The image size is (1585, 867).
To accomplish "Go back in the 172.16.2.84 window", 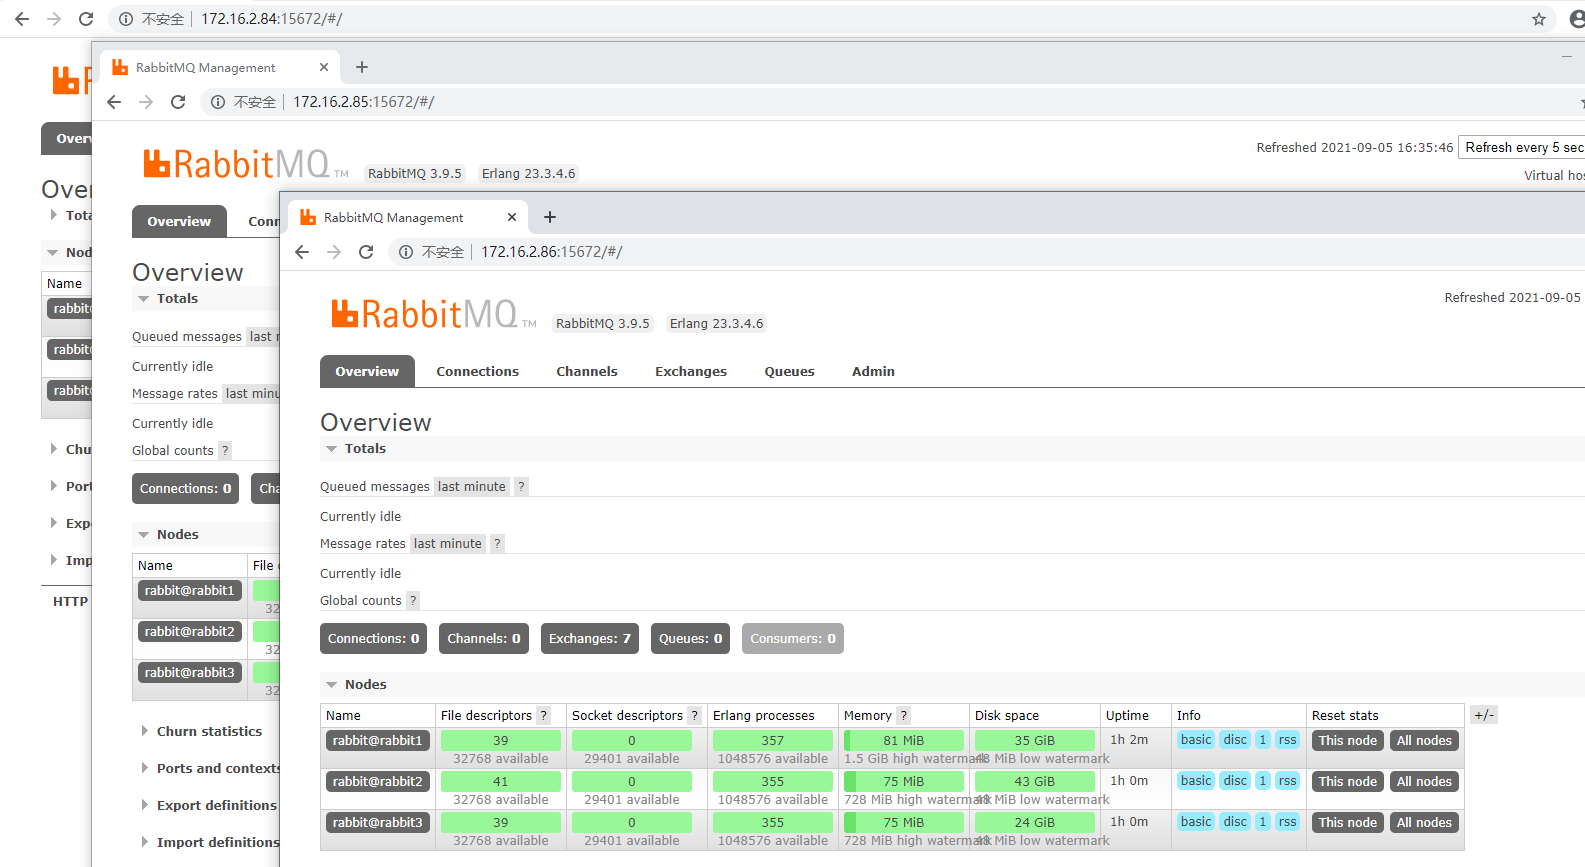I will click(22, 19).
